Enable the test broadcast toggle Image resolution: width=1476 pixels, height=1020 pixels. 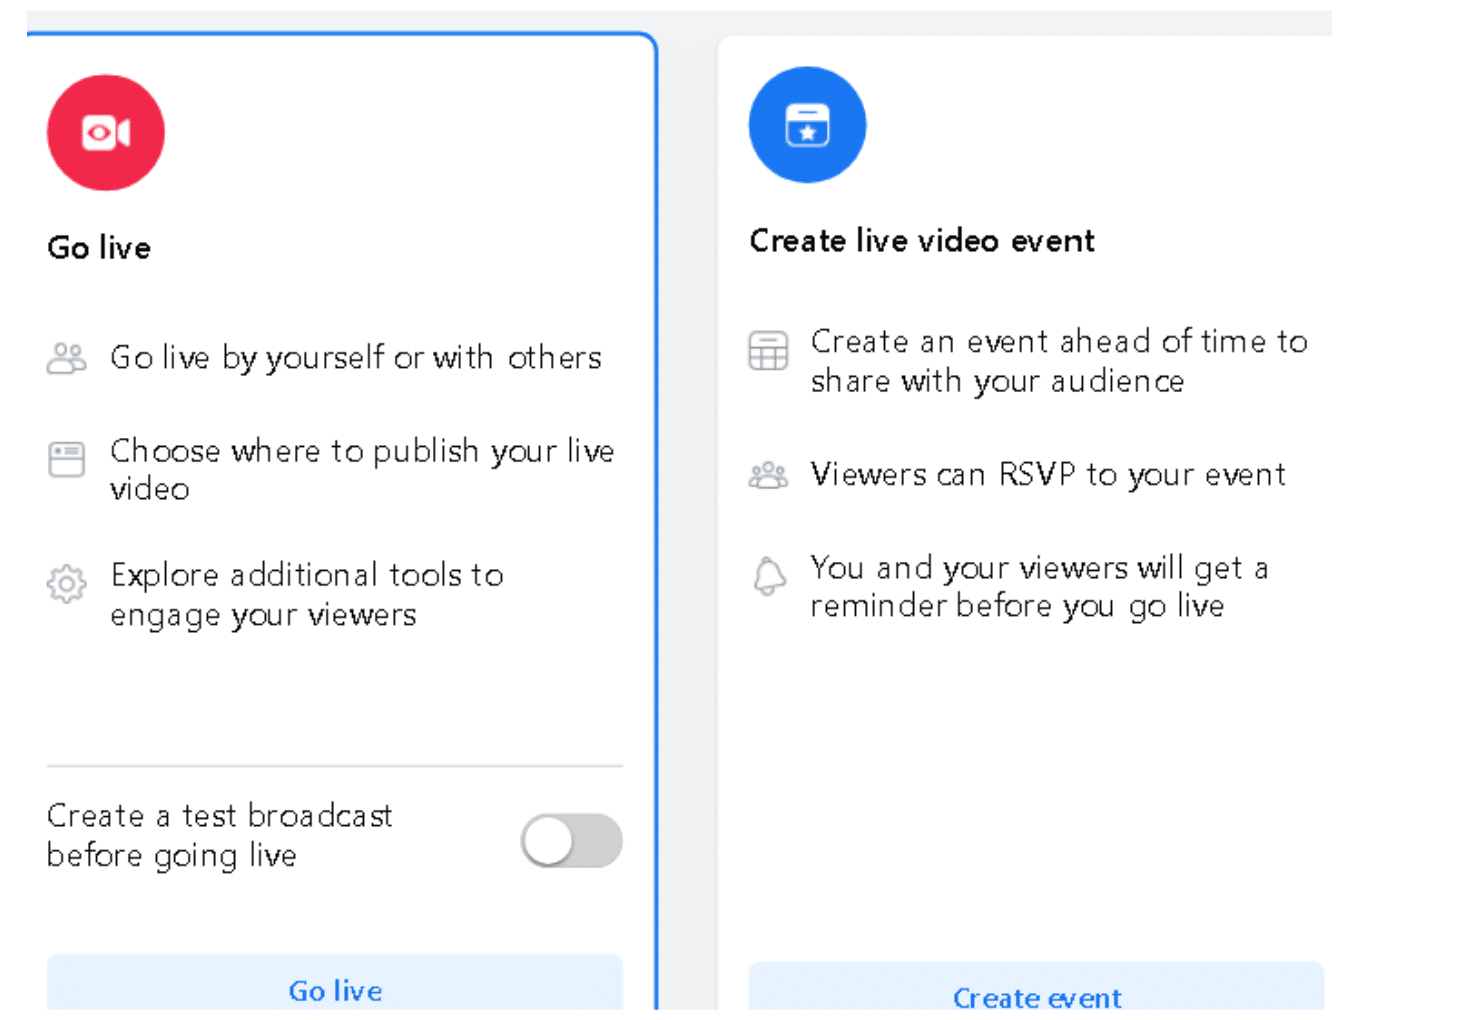tap(571, 841)
